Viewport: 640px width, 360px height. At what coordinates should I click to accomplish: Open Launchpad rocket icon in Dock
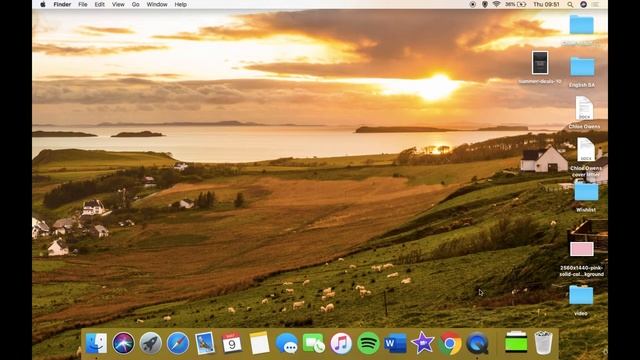click(x=150, y=343)
